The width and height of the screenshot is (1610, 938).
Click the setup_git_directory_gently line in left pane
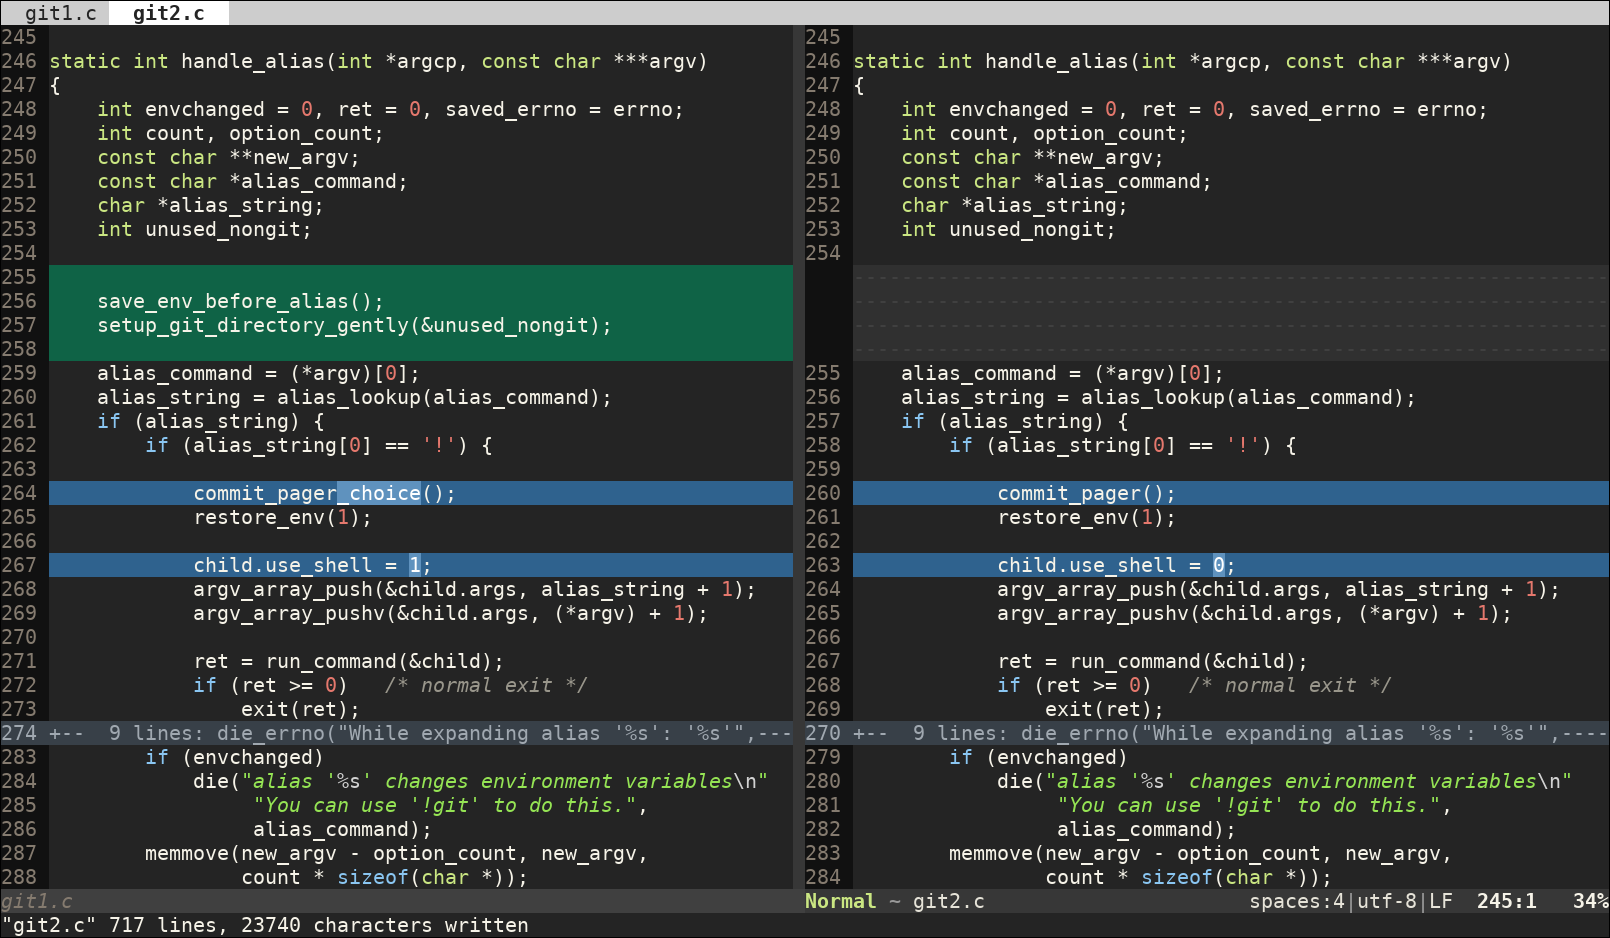[x=354, y=325]
